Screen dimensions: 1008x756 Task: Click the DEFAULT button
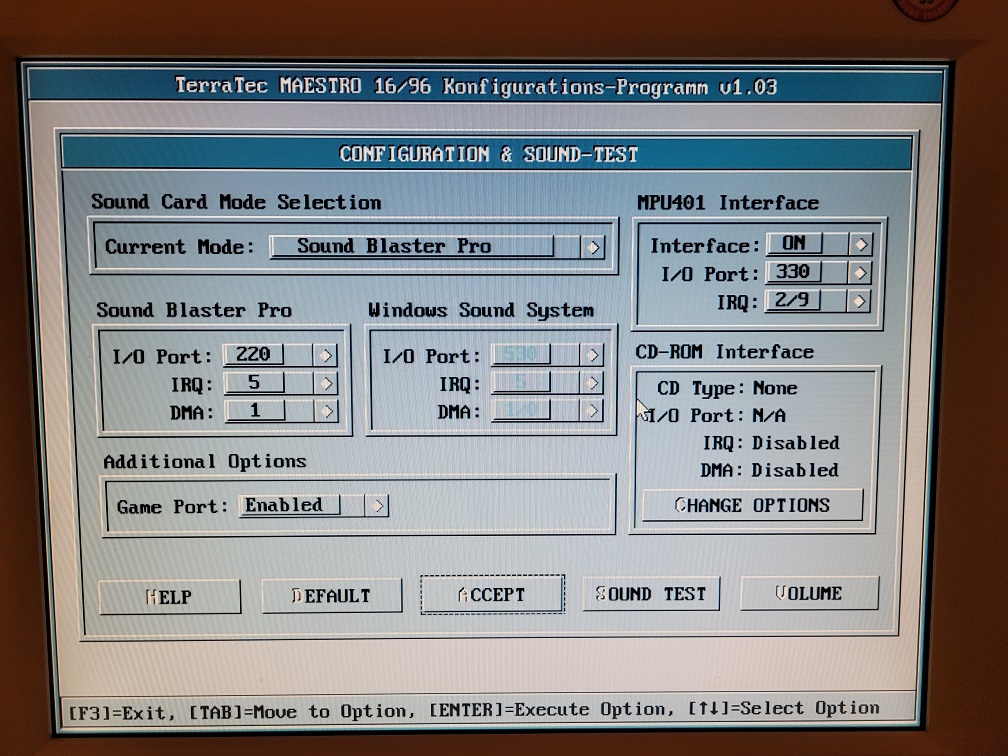coord(332,596)
